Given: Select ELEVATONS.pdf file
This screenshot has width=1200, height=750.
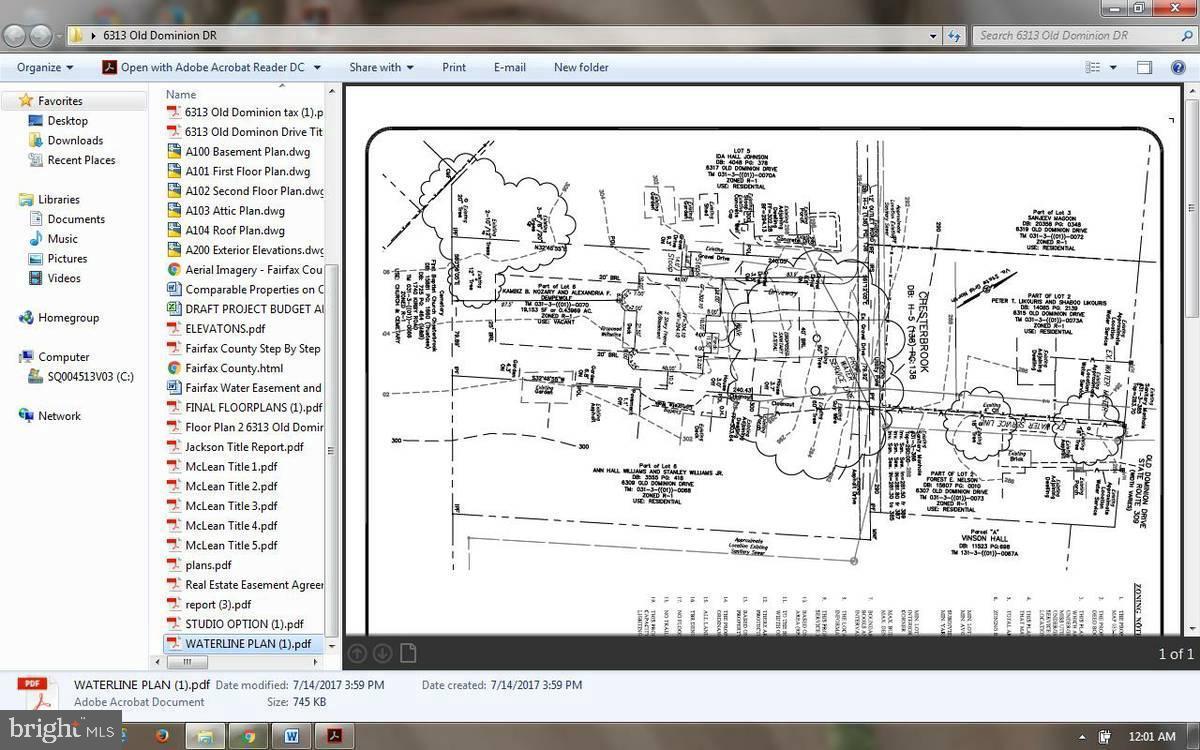Looking at the screenshot, I should [x=216, y=329].
